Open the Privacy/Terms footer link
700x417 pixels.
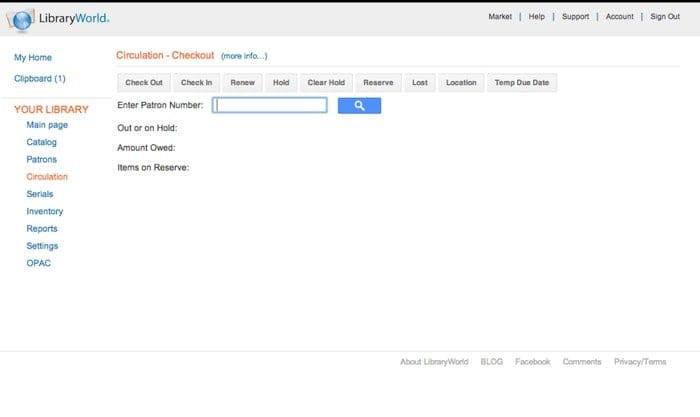click(640, 362)
